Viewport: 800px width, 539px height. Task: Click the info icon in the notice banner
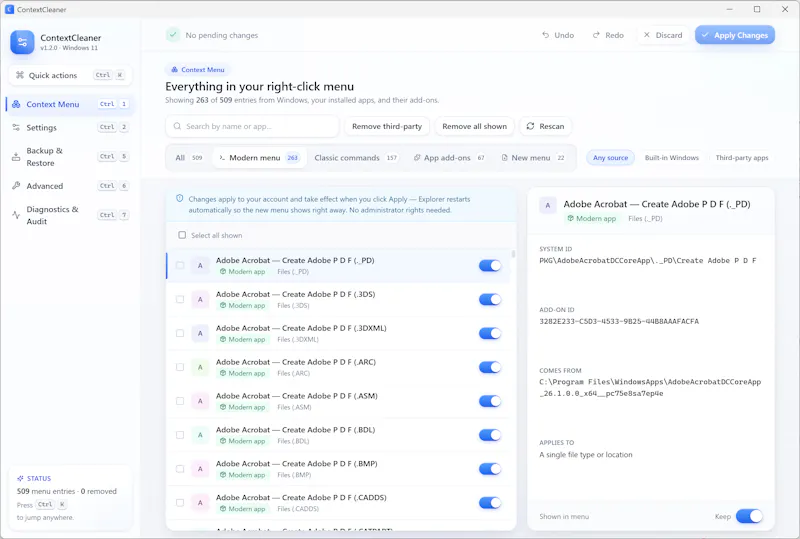tap(180, 199)
